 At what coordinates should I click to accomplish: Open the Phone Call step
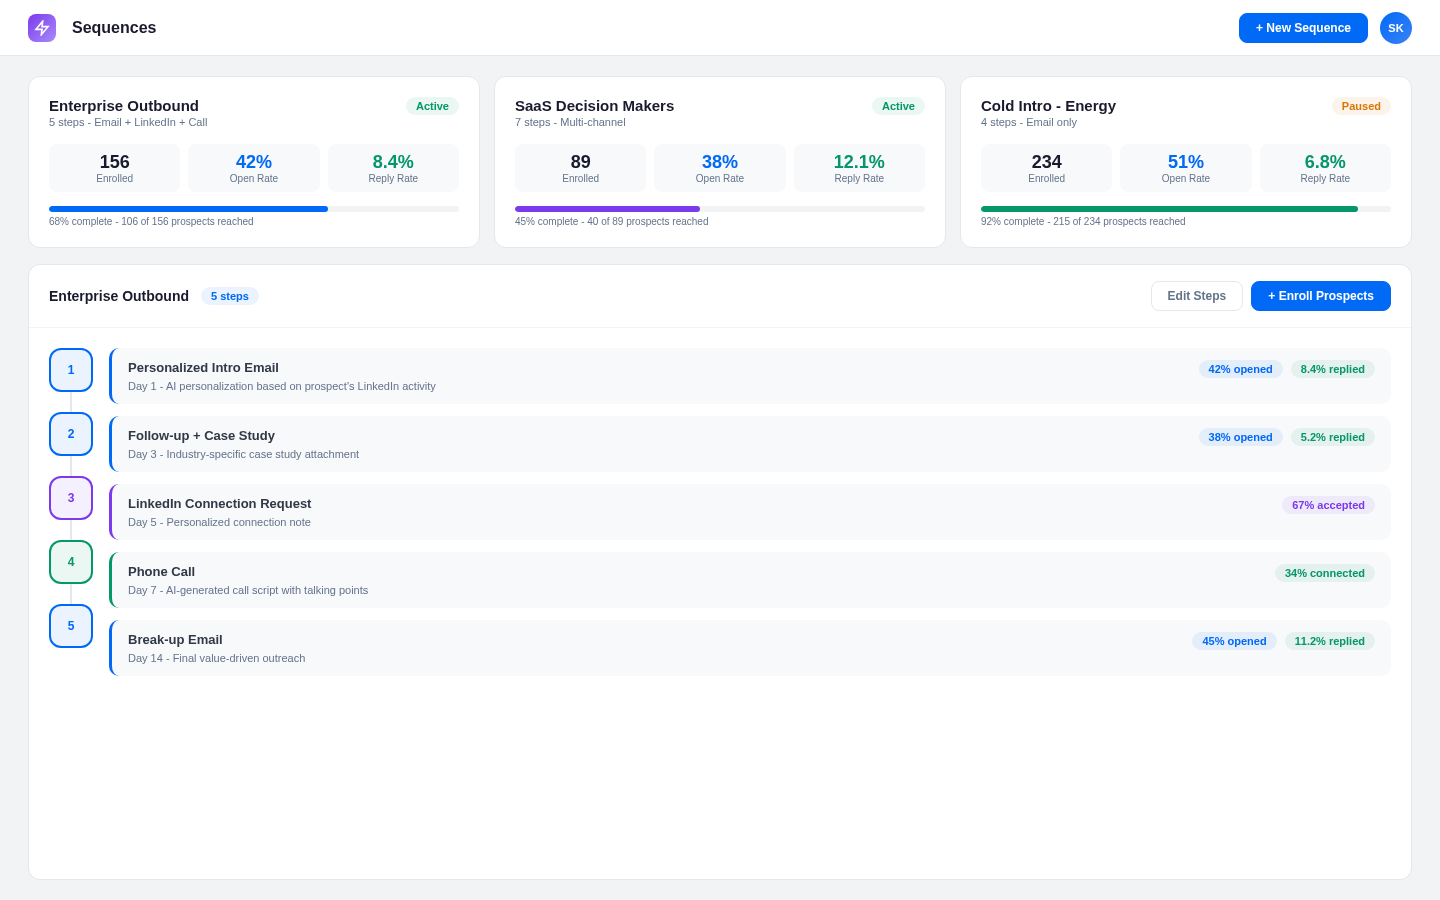coord(750,580)
